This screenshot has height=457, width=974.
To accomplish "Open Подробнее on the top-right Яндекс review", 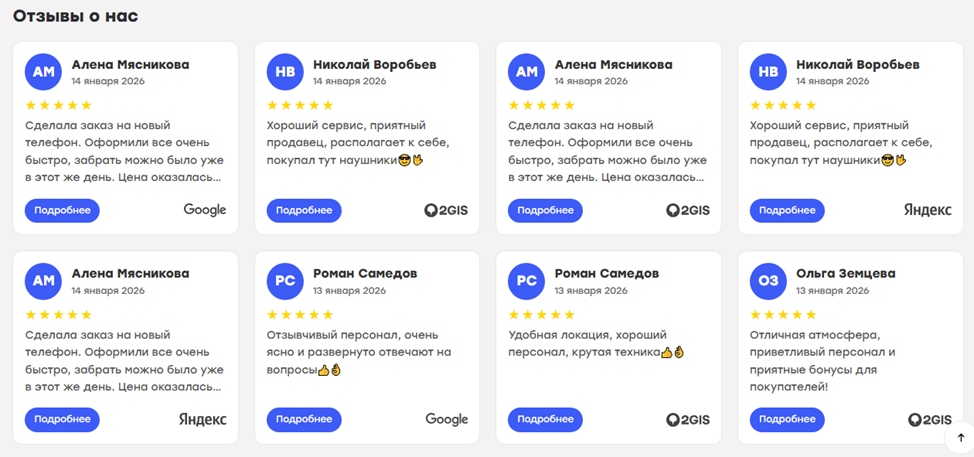I will coord(787,210).
